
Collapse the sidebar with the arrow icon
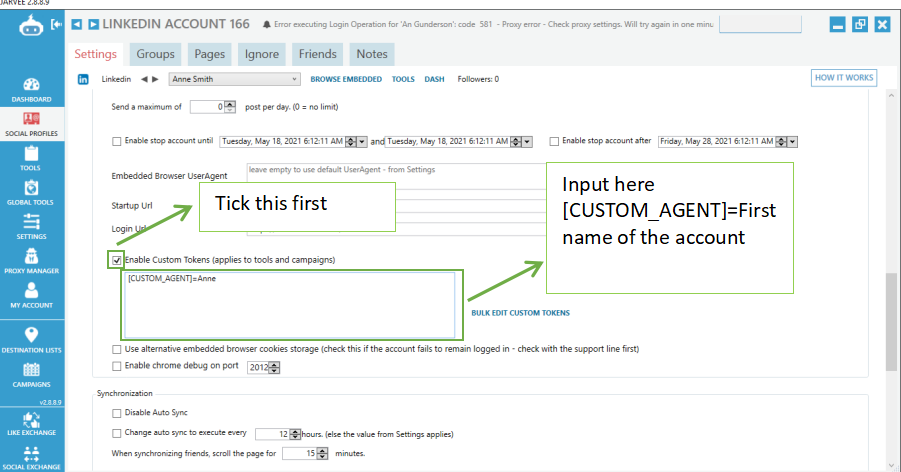click(x=56, y=24)
